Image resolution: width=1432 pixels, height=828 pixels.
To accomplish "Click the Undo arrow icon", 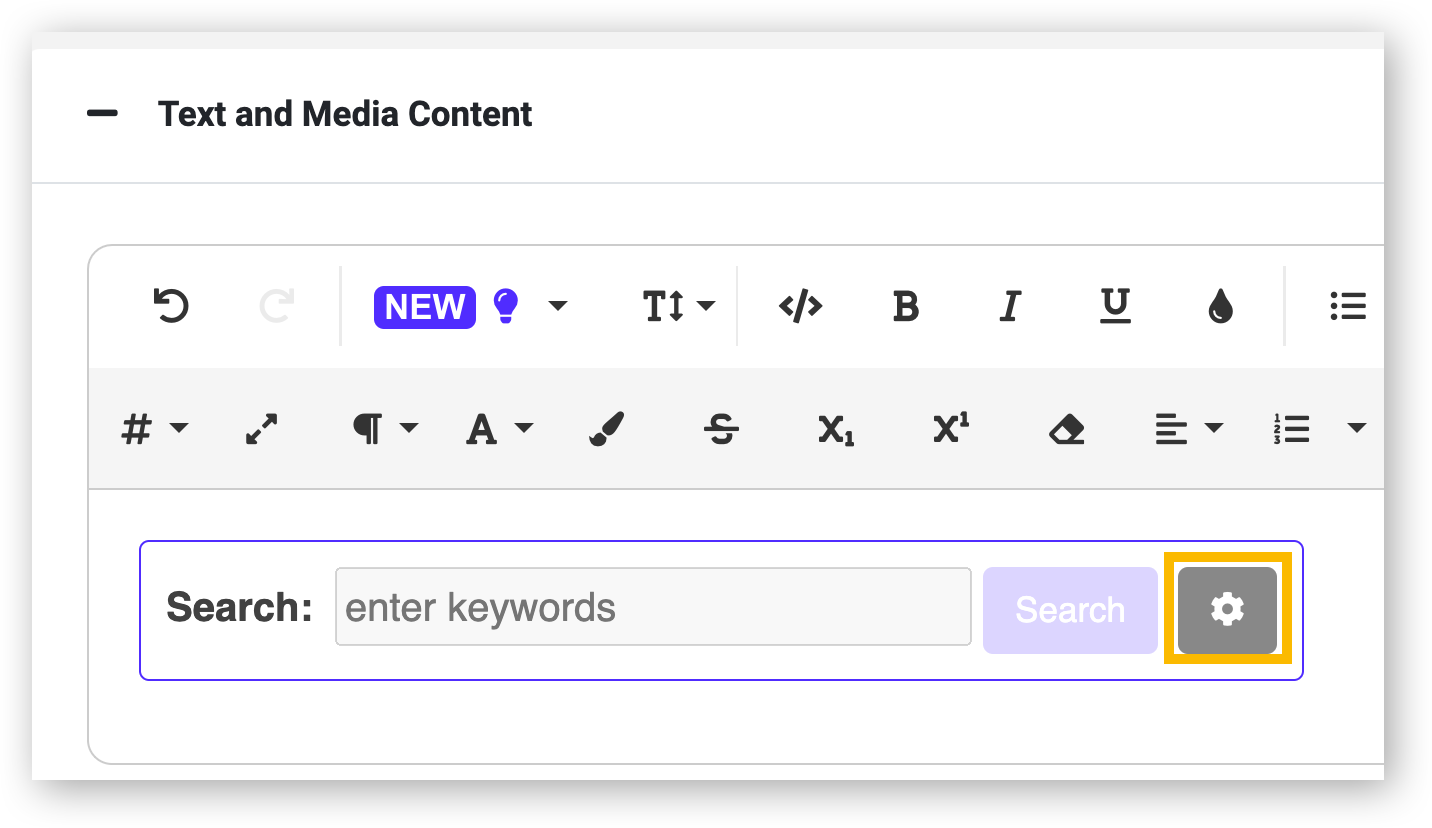I will tap(171, 306).
